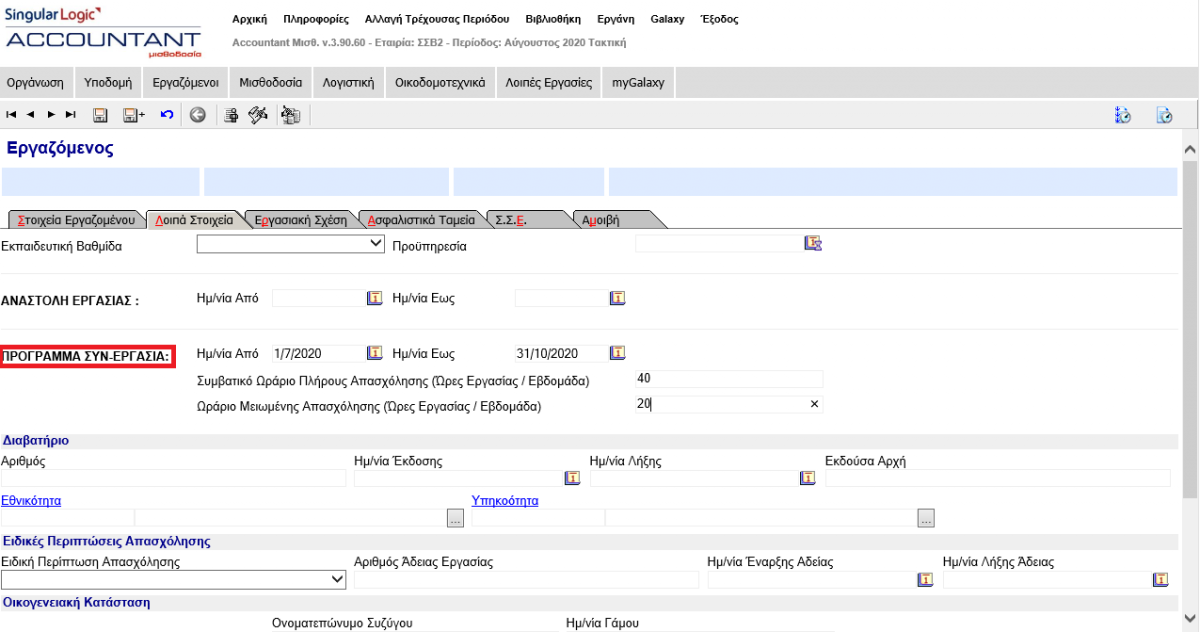This screenshot has width=1200, height=632.
Task: Select the Λοιπά Στοιχεία tab
Action: click(x=194, y=220)
